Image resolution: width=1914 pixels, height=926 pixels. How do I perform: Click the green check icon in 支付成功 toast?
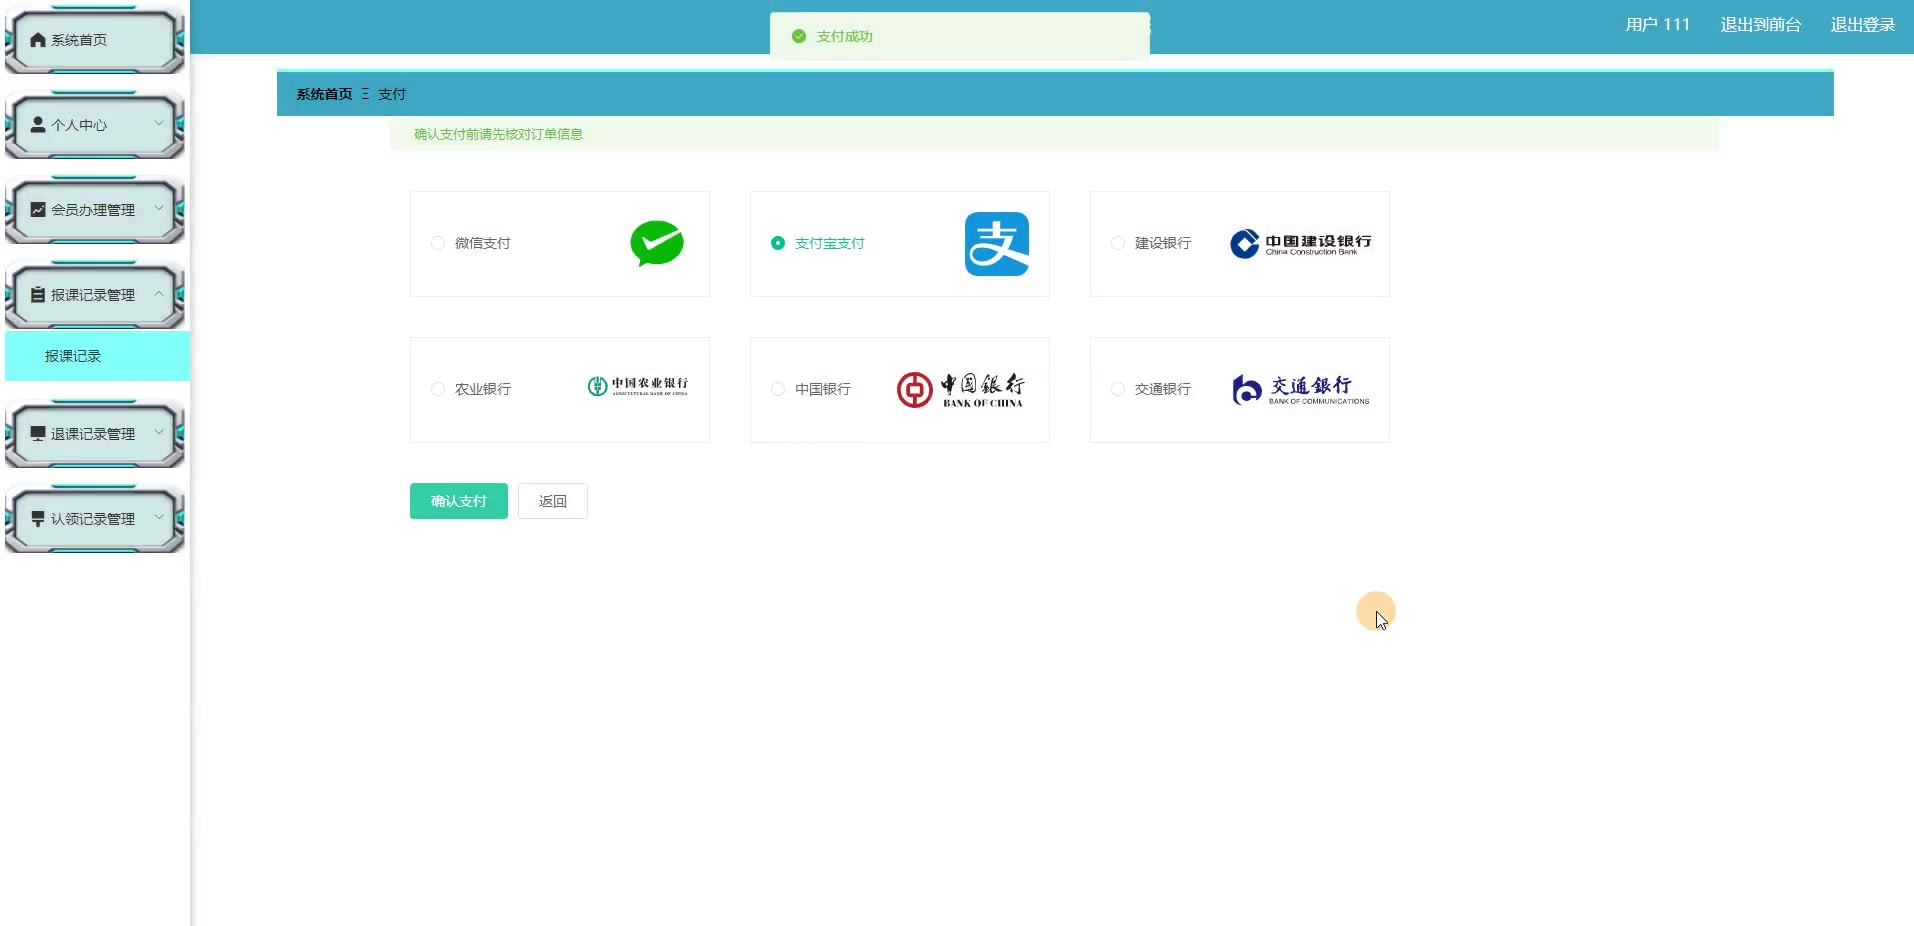[x=799, y=36]
